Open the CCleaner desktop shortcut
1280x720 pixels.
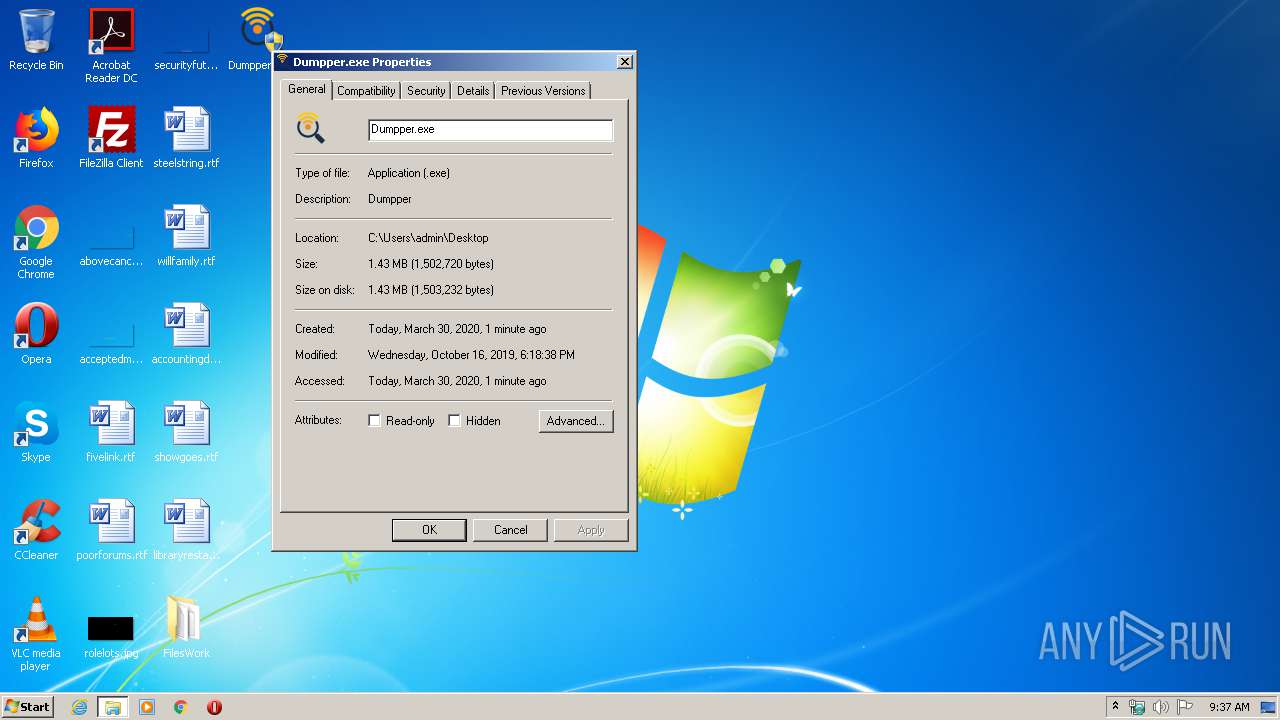[x=36, y=530]
